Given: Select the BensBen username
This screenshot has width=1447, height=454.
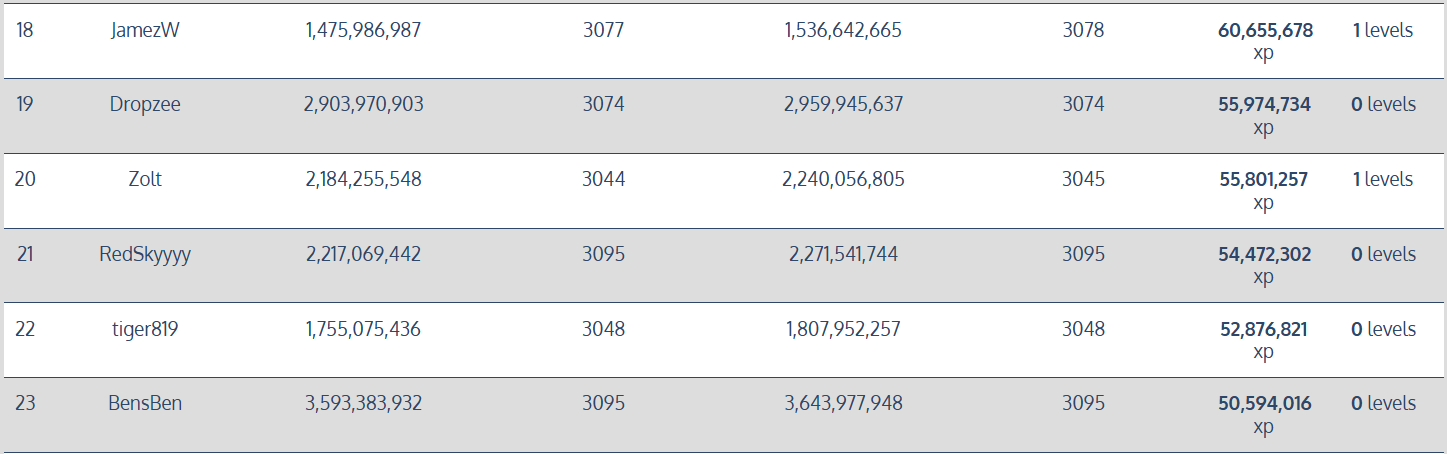Looking at the screenshot, I should point(145,403).
